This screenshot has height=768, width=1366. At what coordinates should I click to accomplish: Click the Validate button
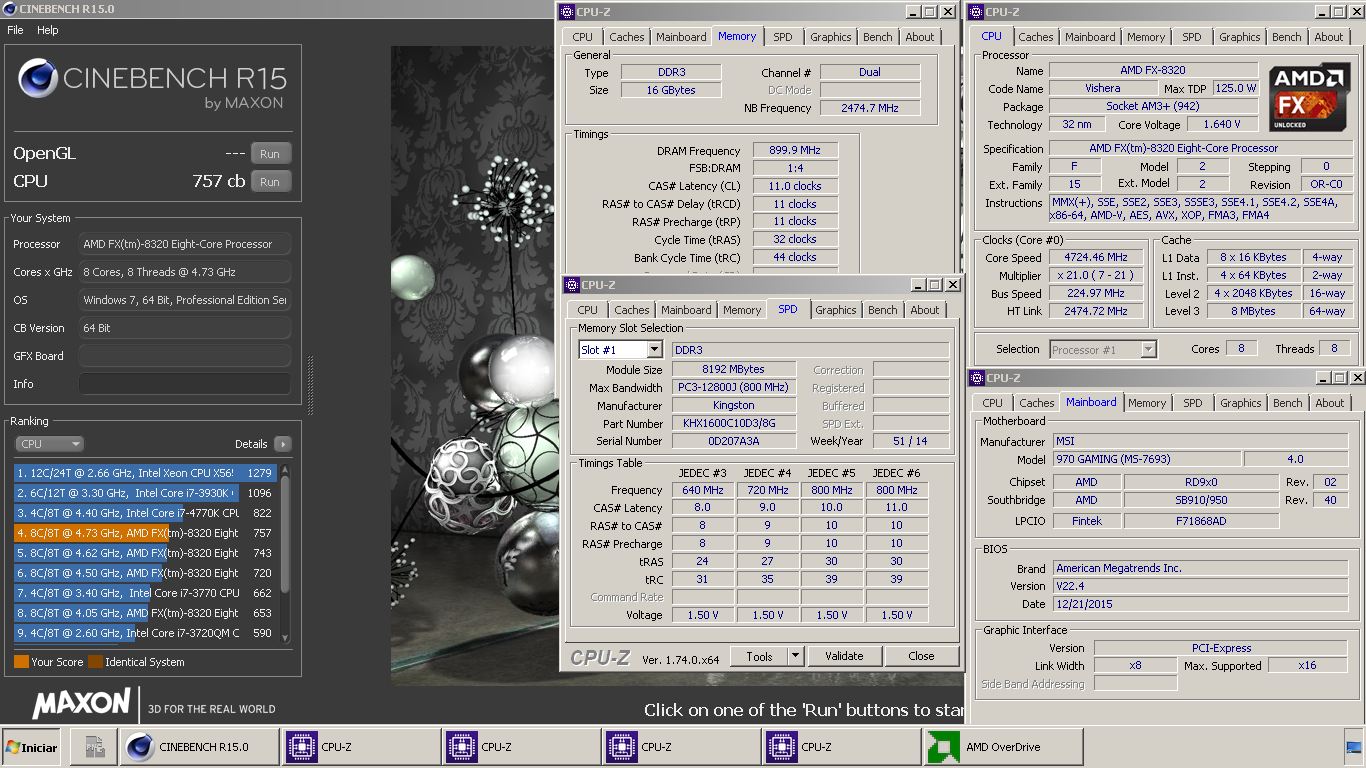pyautogui.click(x=844, y=656)
